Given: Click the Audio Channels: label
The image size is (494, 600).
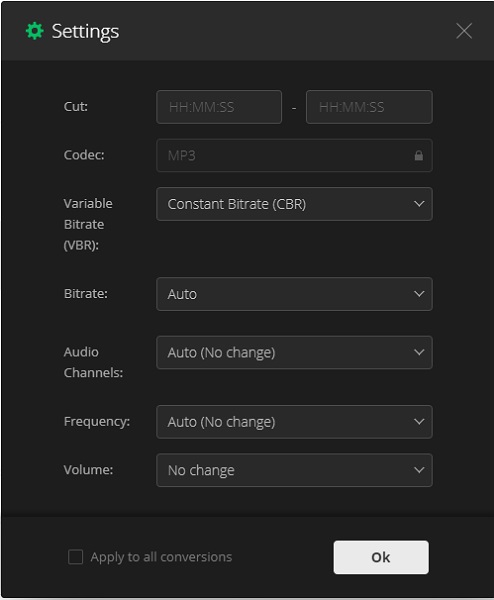Looking at the screenshot, I should point(93,362).
